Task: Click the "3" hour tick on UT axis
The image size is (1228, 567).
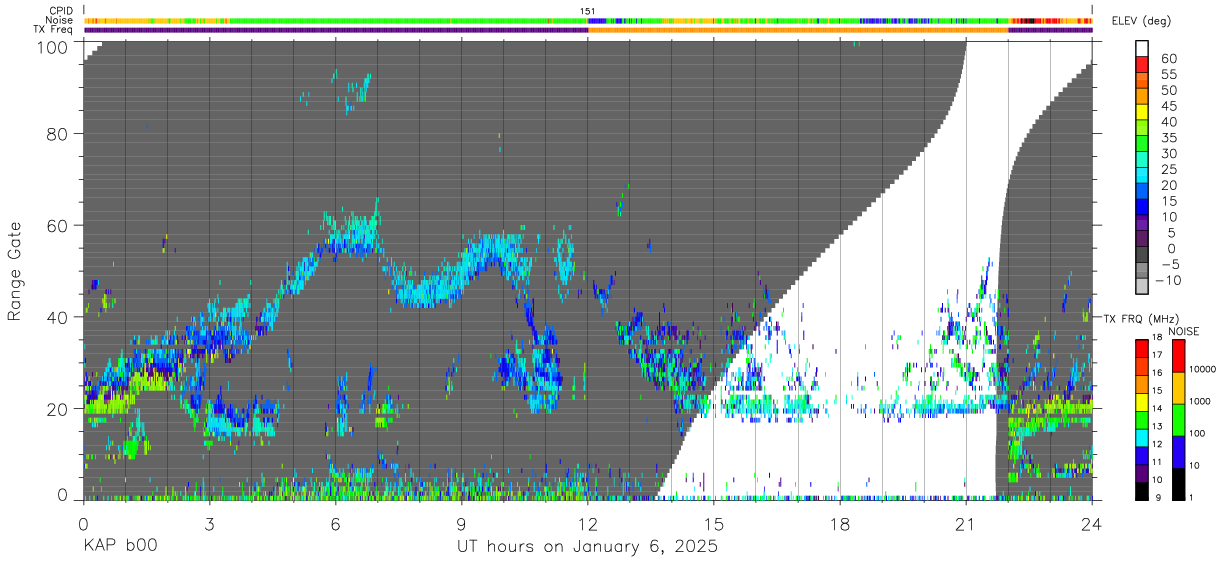Action: (209, 523)
